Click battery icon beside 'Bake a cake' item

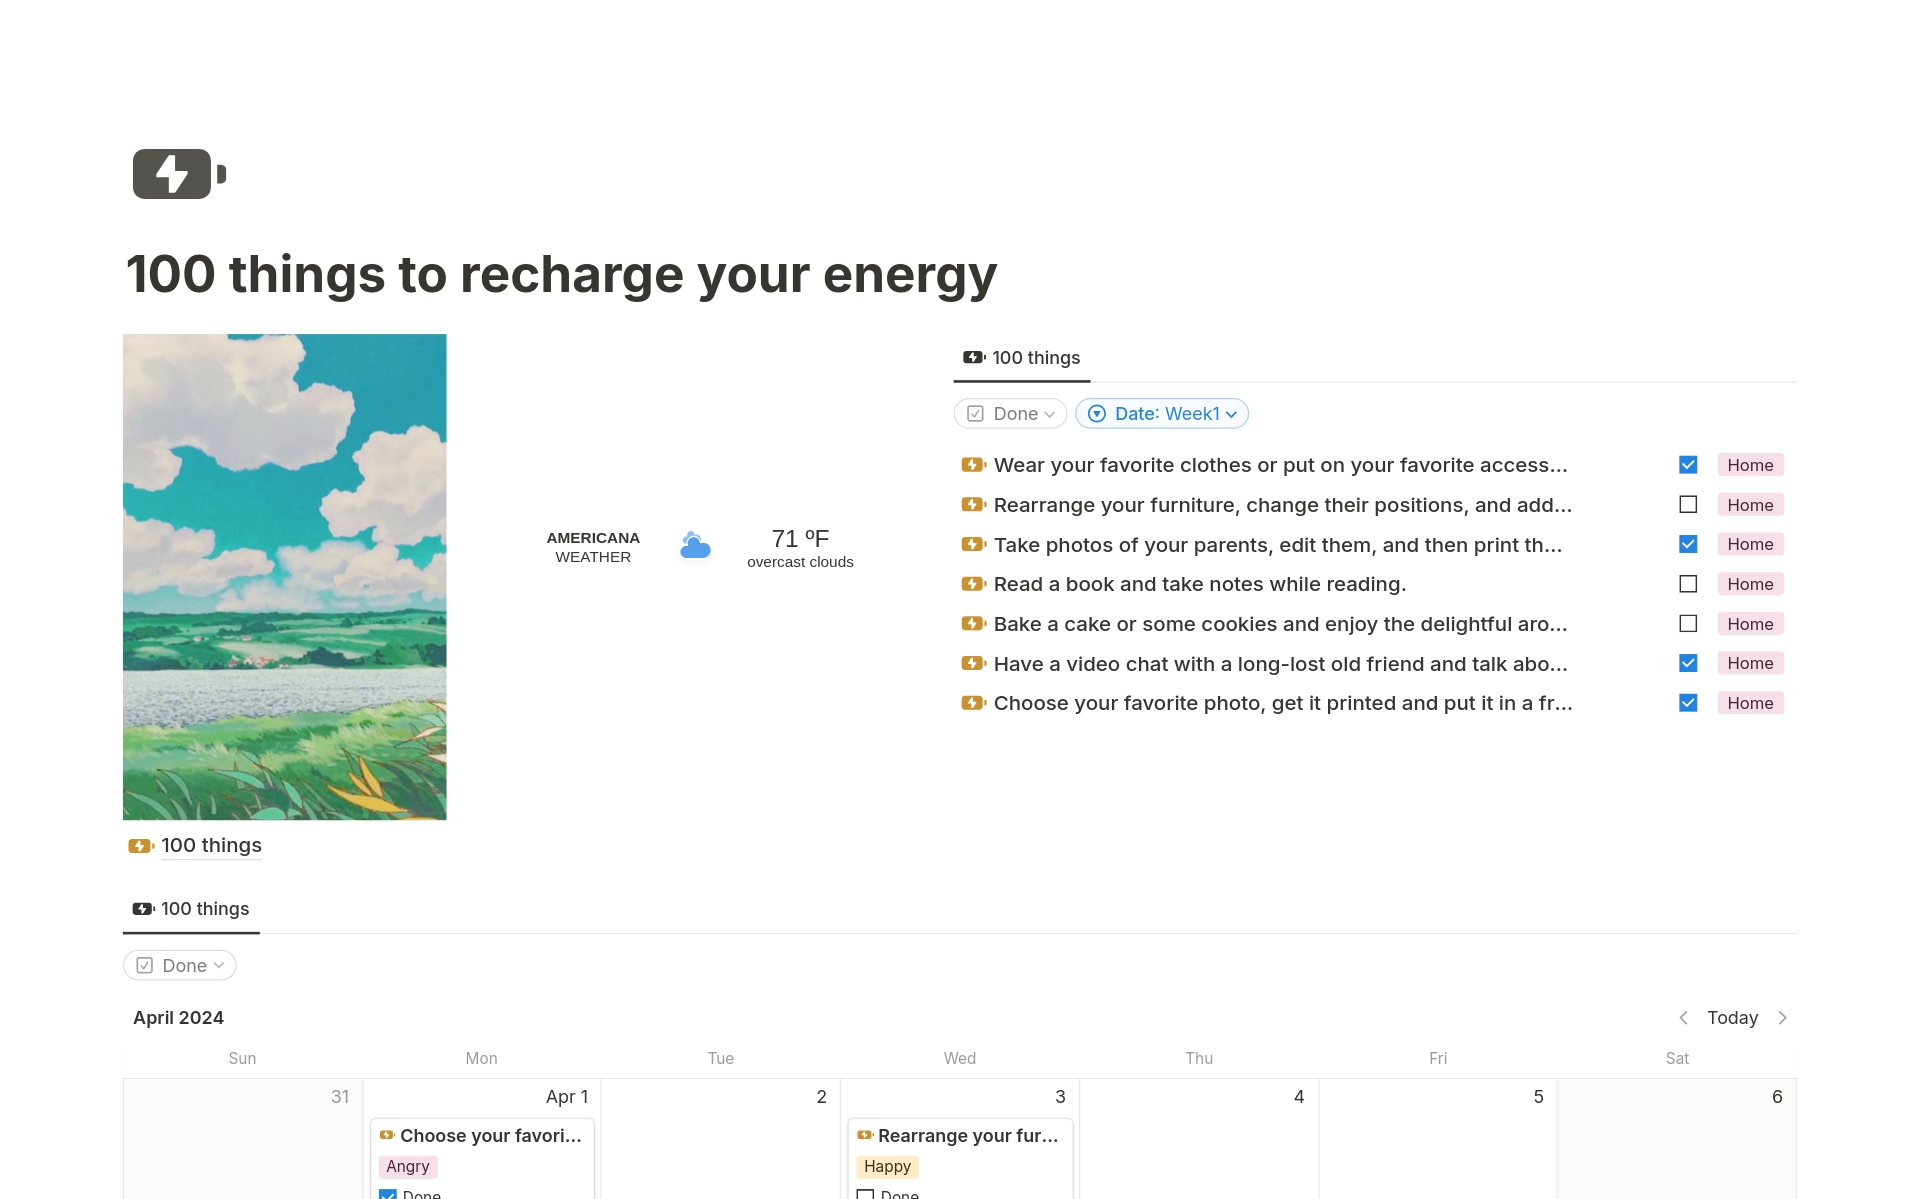(x=973, y=624)
